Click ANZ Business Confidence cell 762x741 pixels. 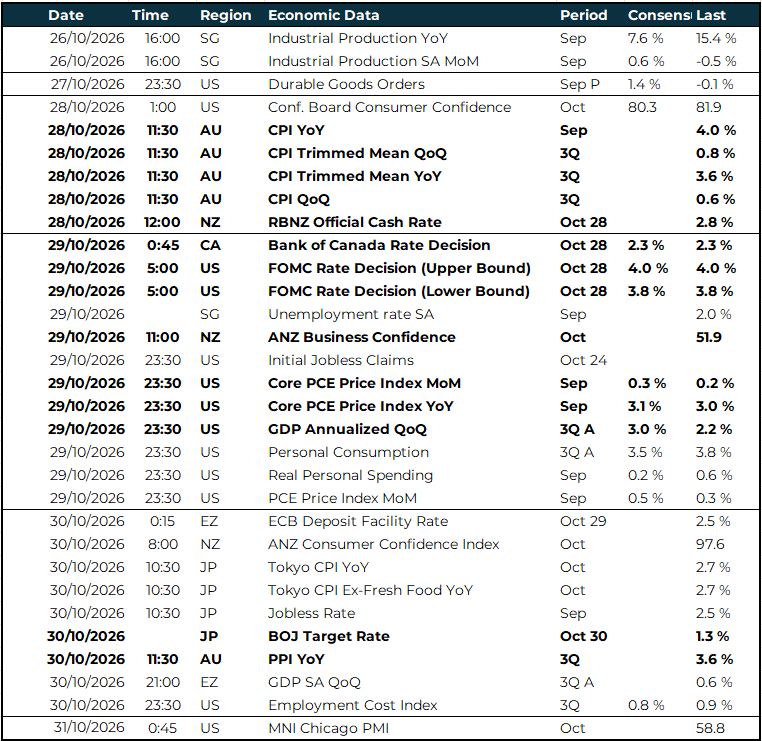(x=362, y=337)
